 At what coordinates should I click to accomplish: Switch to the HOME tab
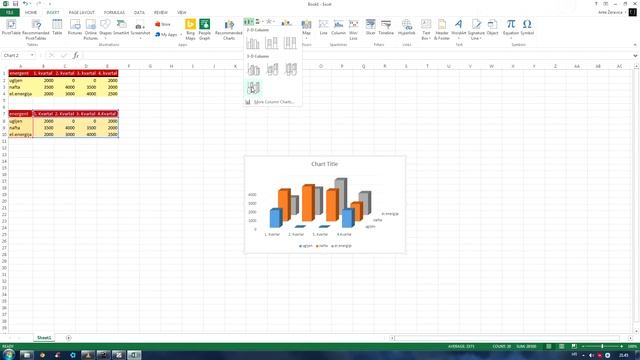pos(31,13)
